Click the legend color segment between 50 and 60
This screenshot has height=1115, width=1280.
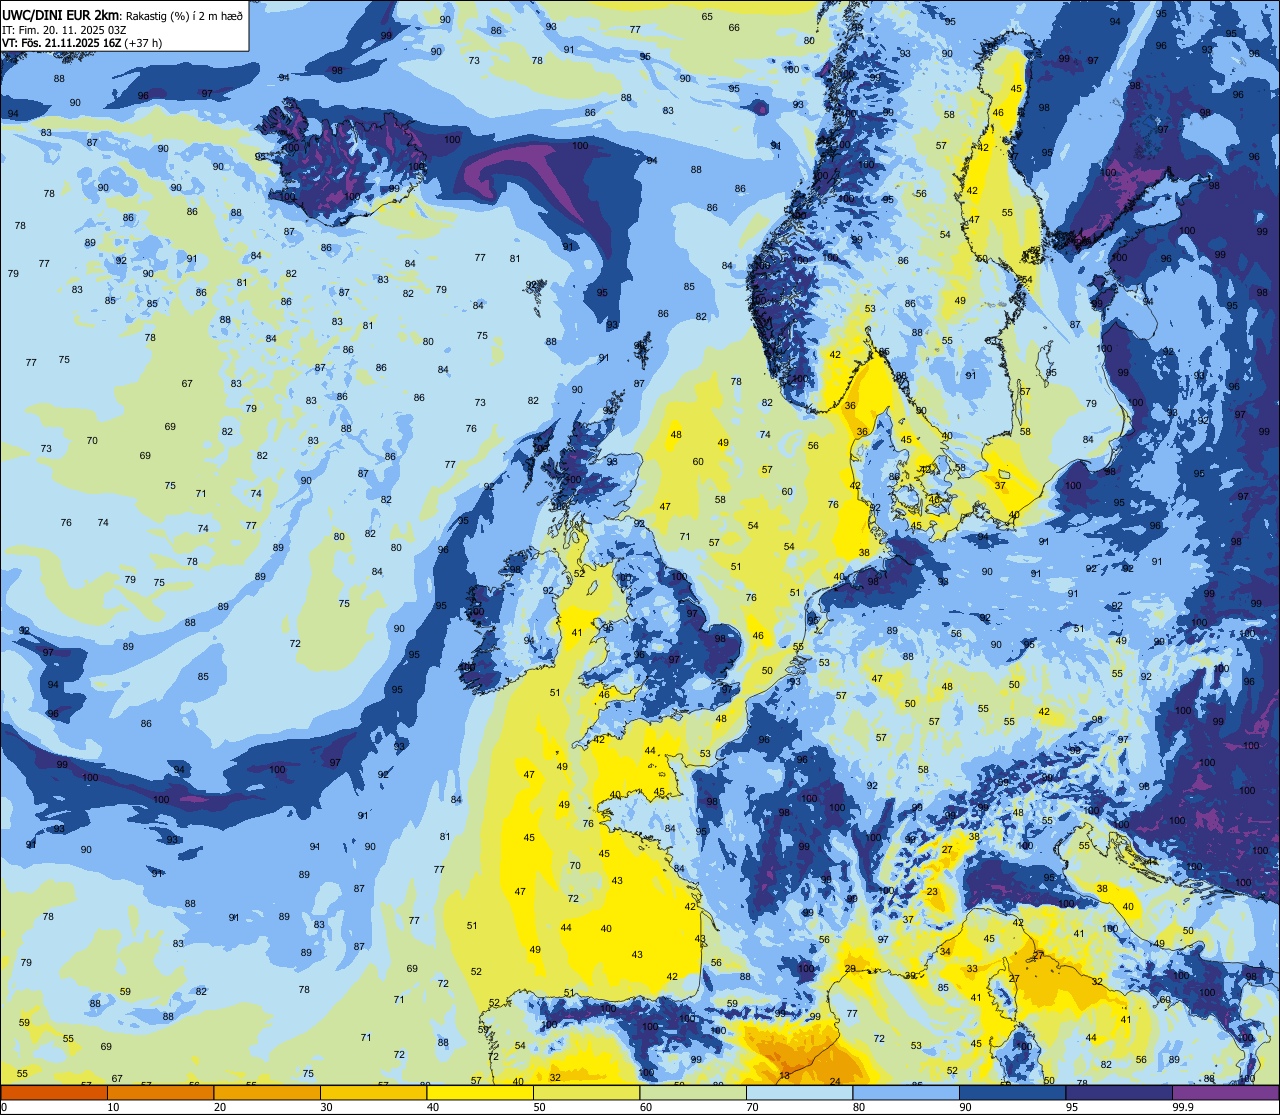point(586,1092)
